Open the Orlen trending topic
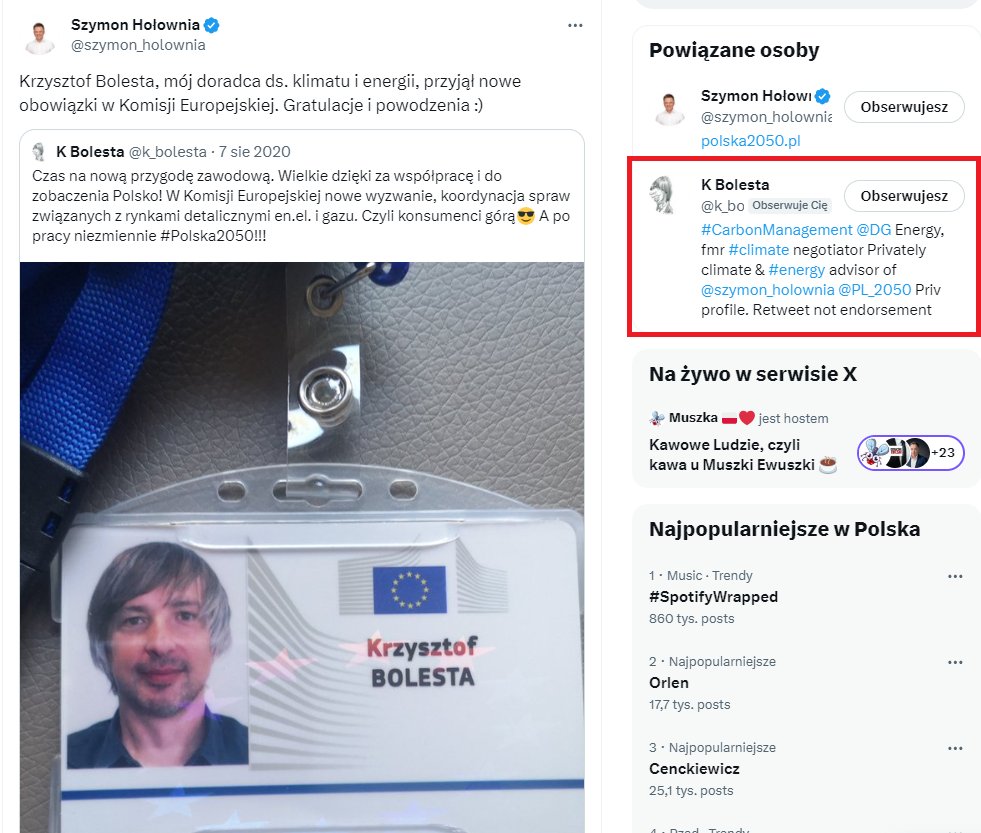 click(668, 683)
